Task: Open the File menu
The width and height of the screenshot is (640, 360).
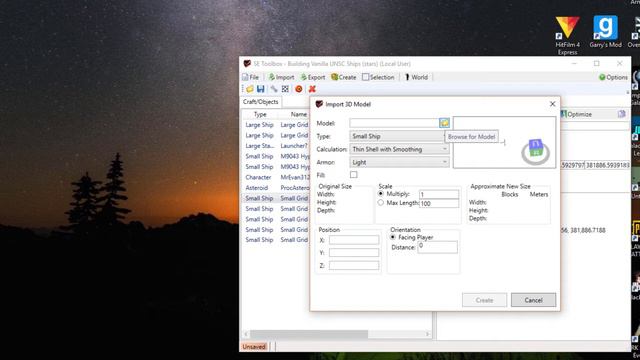Action: (x=251, y=77)
